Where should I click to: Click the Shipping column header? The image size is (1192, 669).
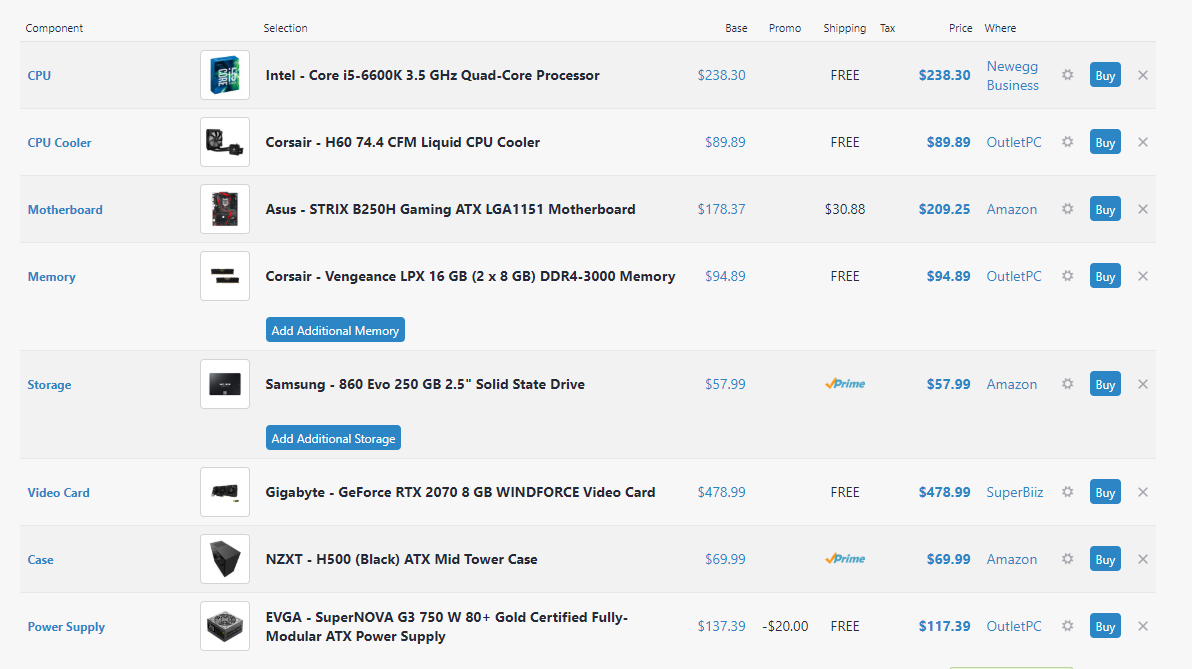pyautogui.click(x=845, y=28)
